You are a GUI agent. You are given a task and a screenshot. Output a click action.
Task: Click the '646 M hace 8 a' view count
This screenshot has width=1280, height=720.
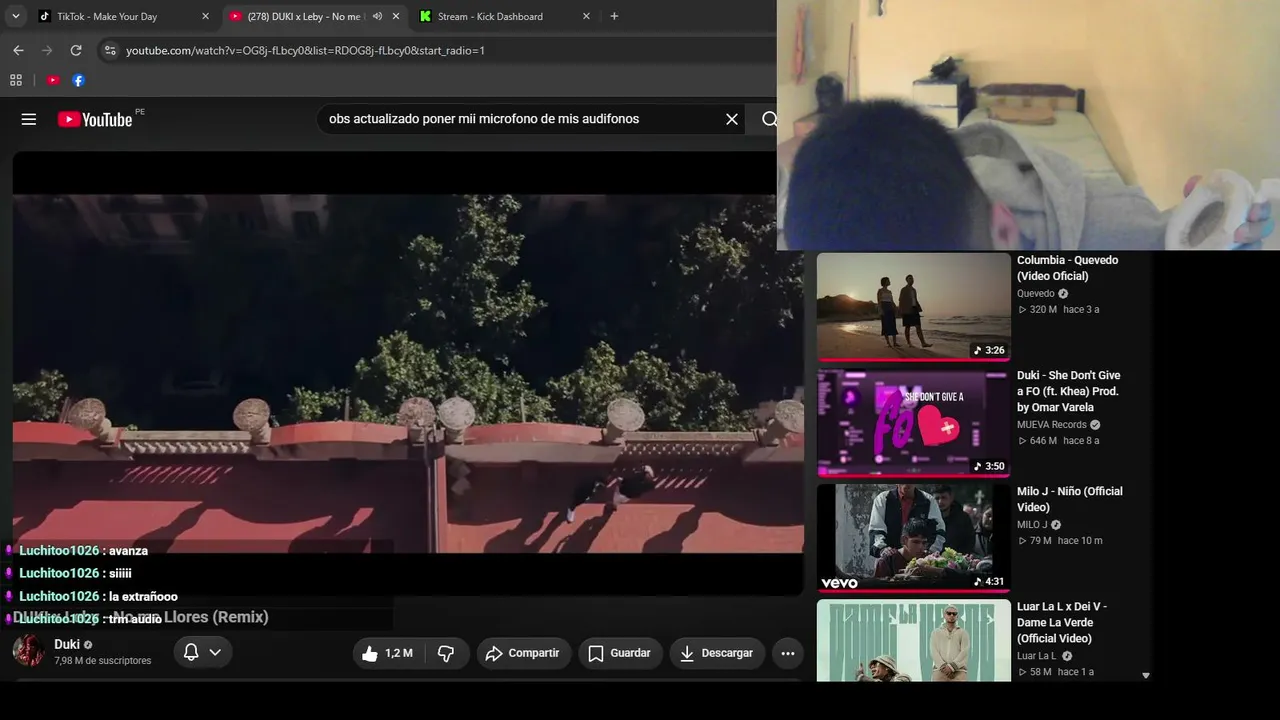pyautogui.click(x=1059, y=441)
